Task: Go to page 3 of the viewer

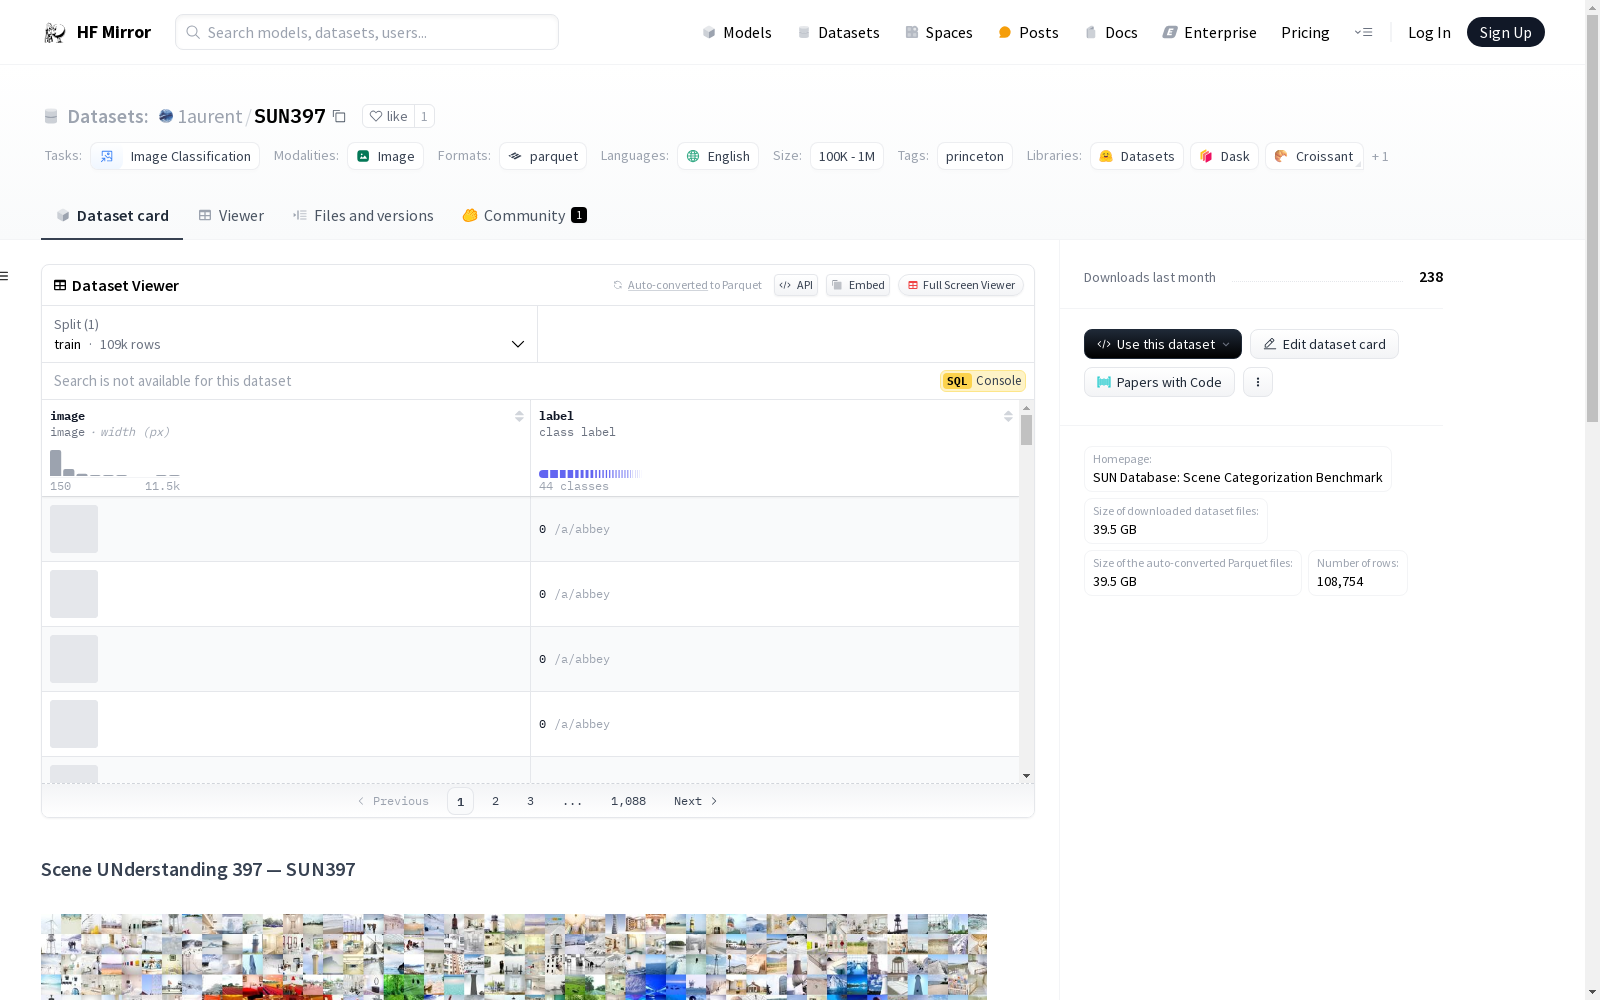Action: pyautogui.click(x=530, y=801)
